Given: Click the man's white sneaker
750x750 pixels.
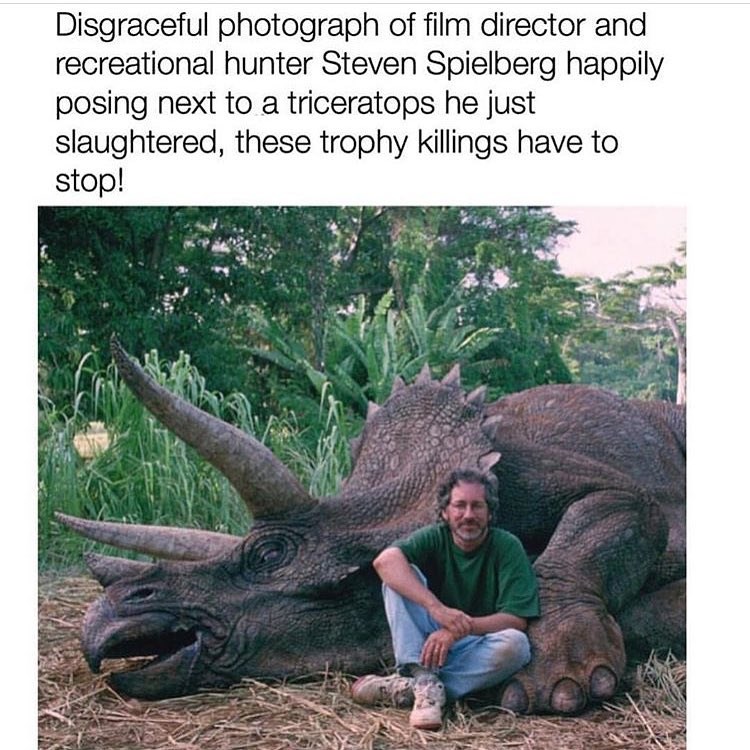Looking at the screenshot, I should [x=426, y=701].
